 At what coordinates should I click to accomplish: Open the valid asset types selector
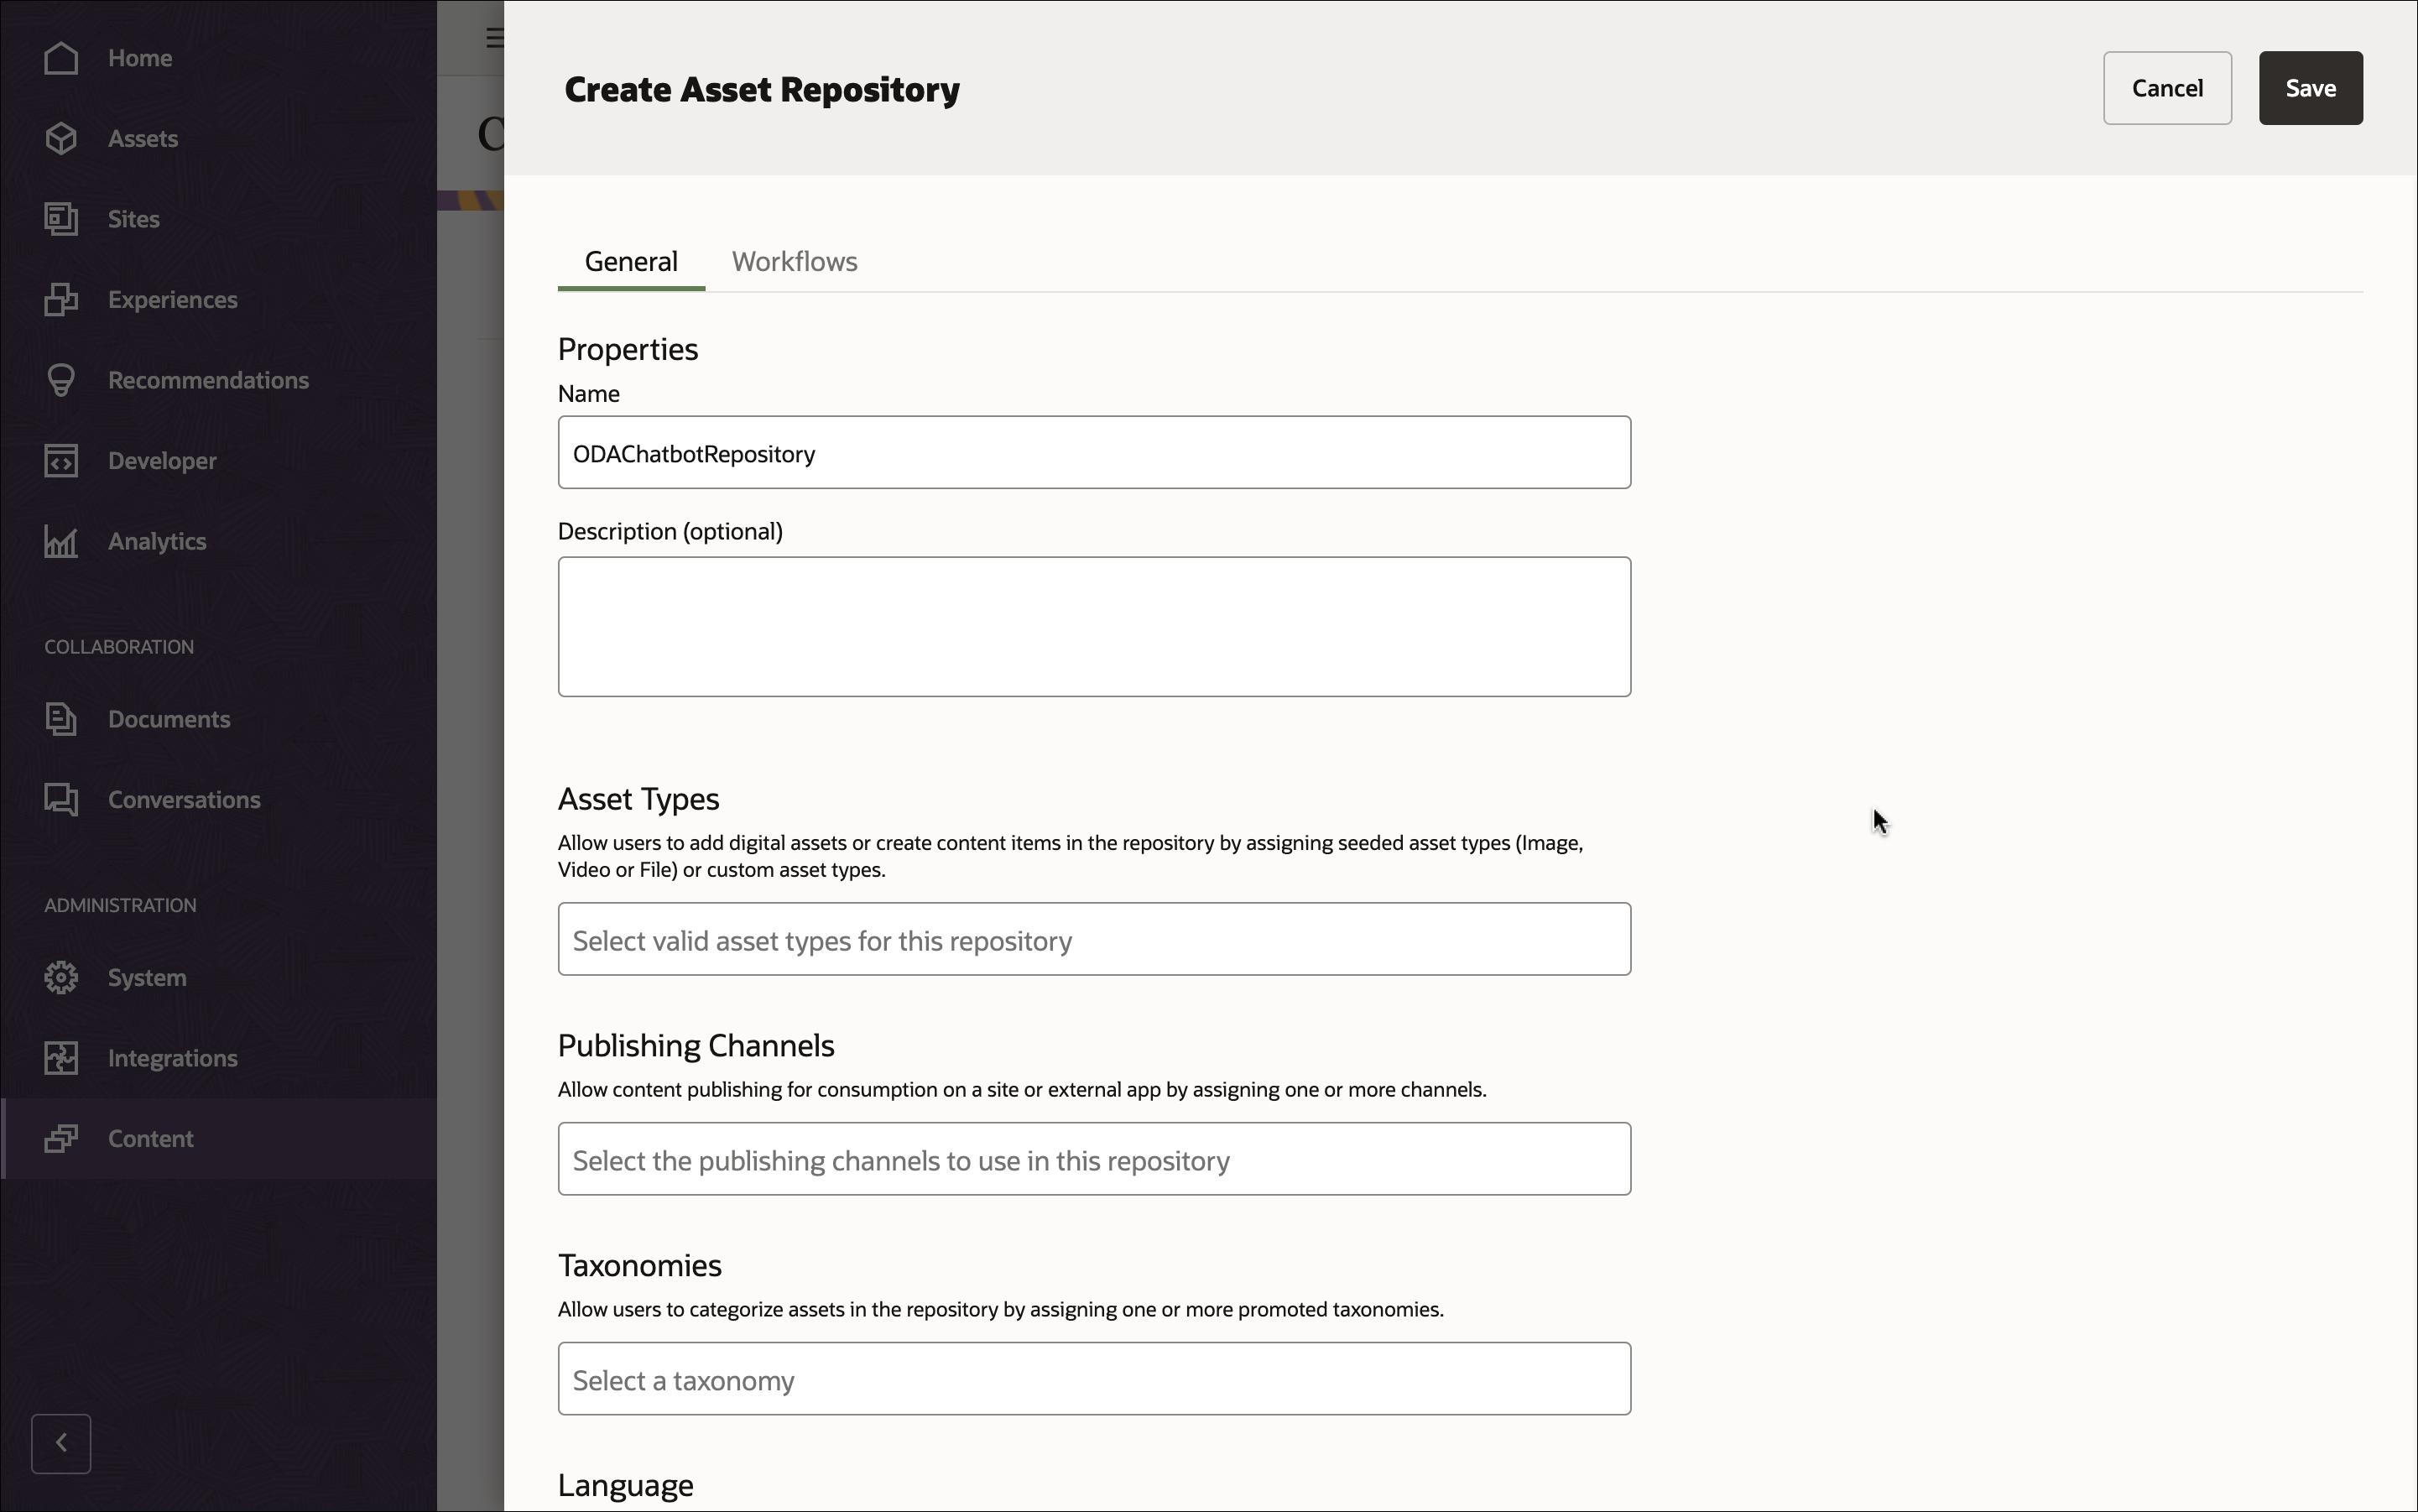tap(1094, 939)
